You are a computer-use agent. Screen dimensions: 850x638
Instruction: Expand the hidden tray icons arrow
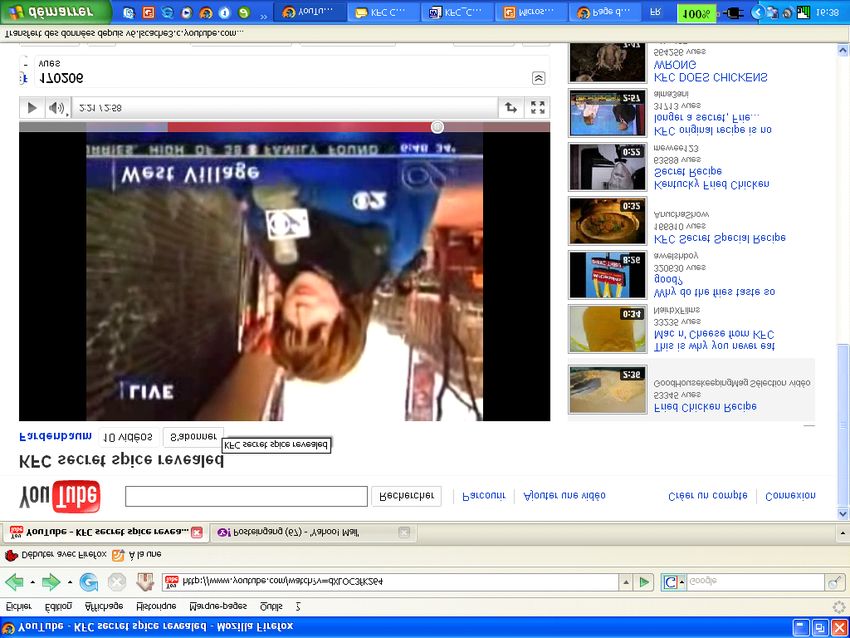[x=758, y=12]
